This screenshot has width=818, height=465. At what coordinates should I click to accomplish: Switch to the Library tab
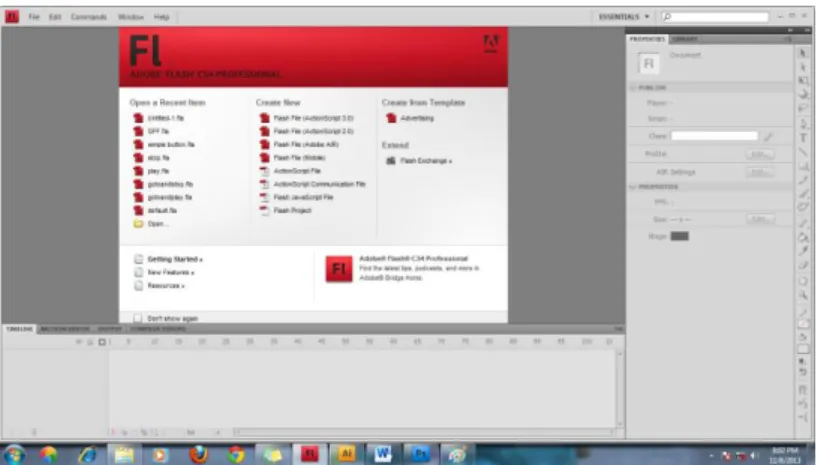point(684,39)
